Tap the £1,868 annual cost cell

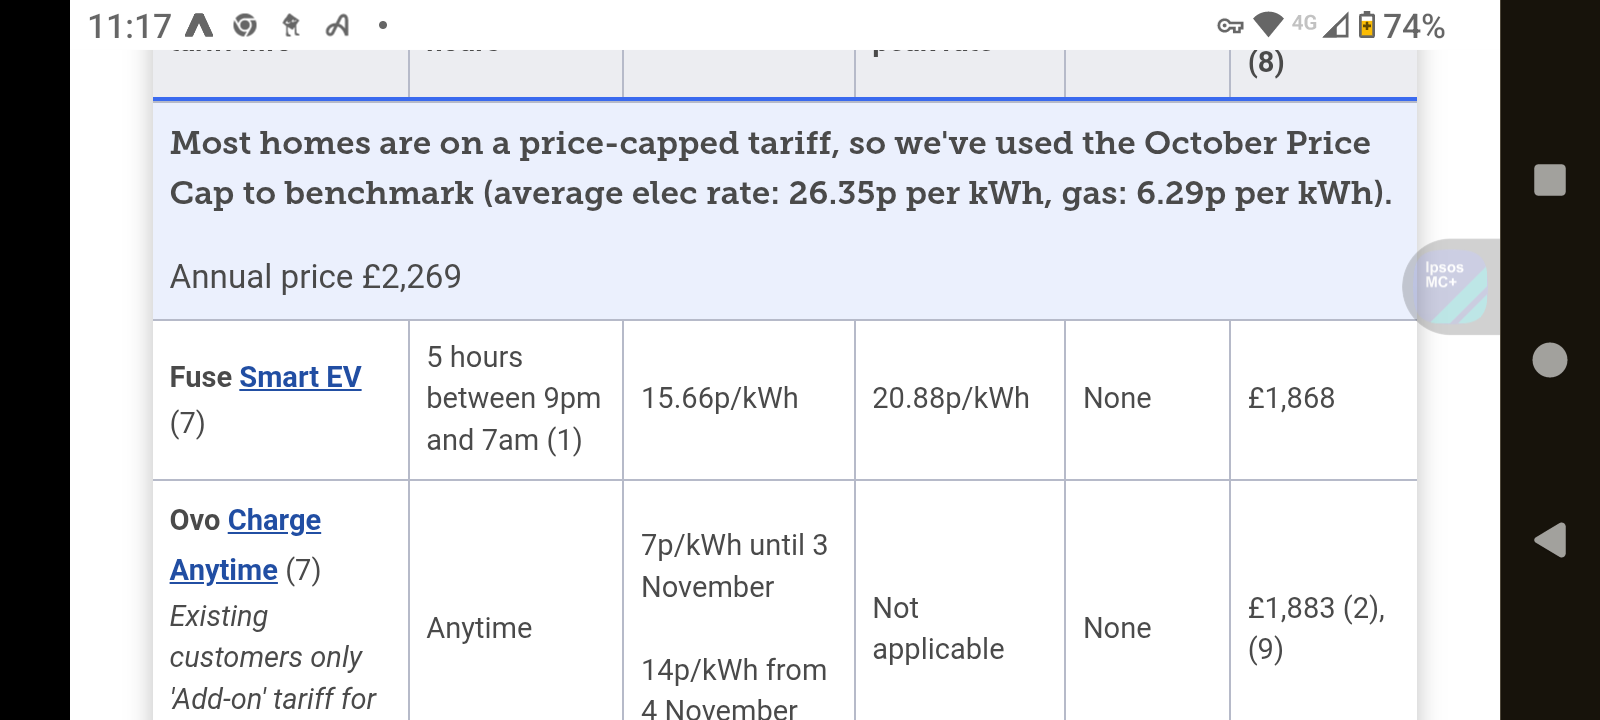[x=1291, y=398]
